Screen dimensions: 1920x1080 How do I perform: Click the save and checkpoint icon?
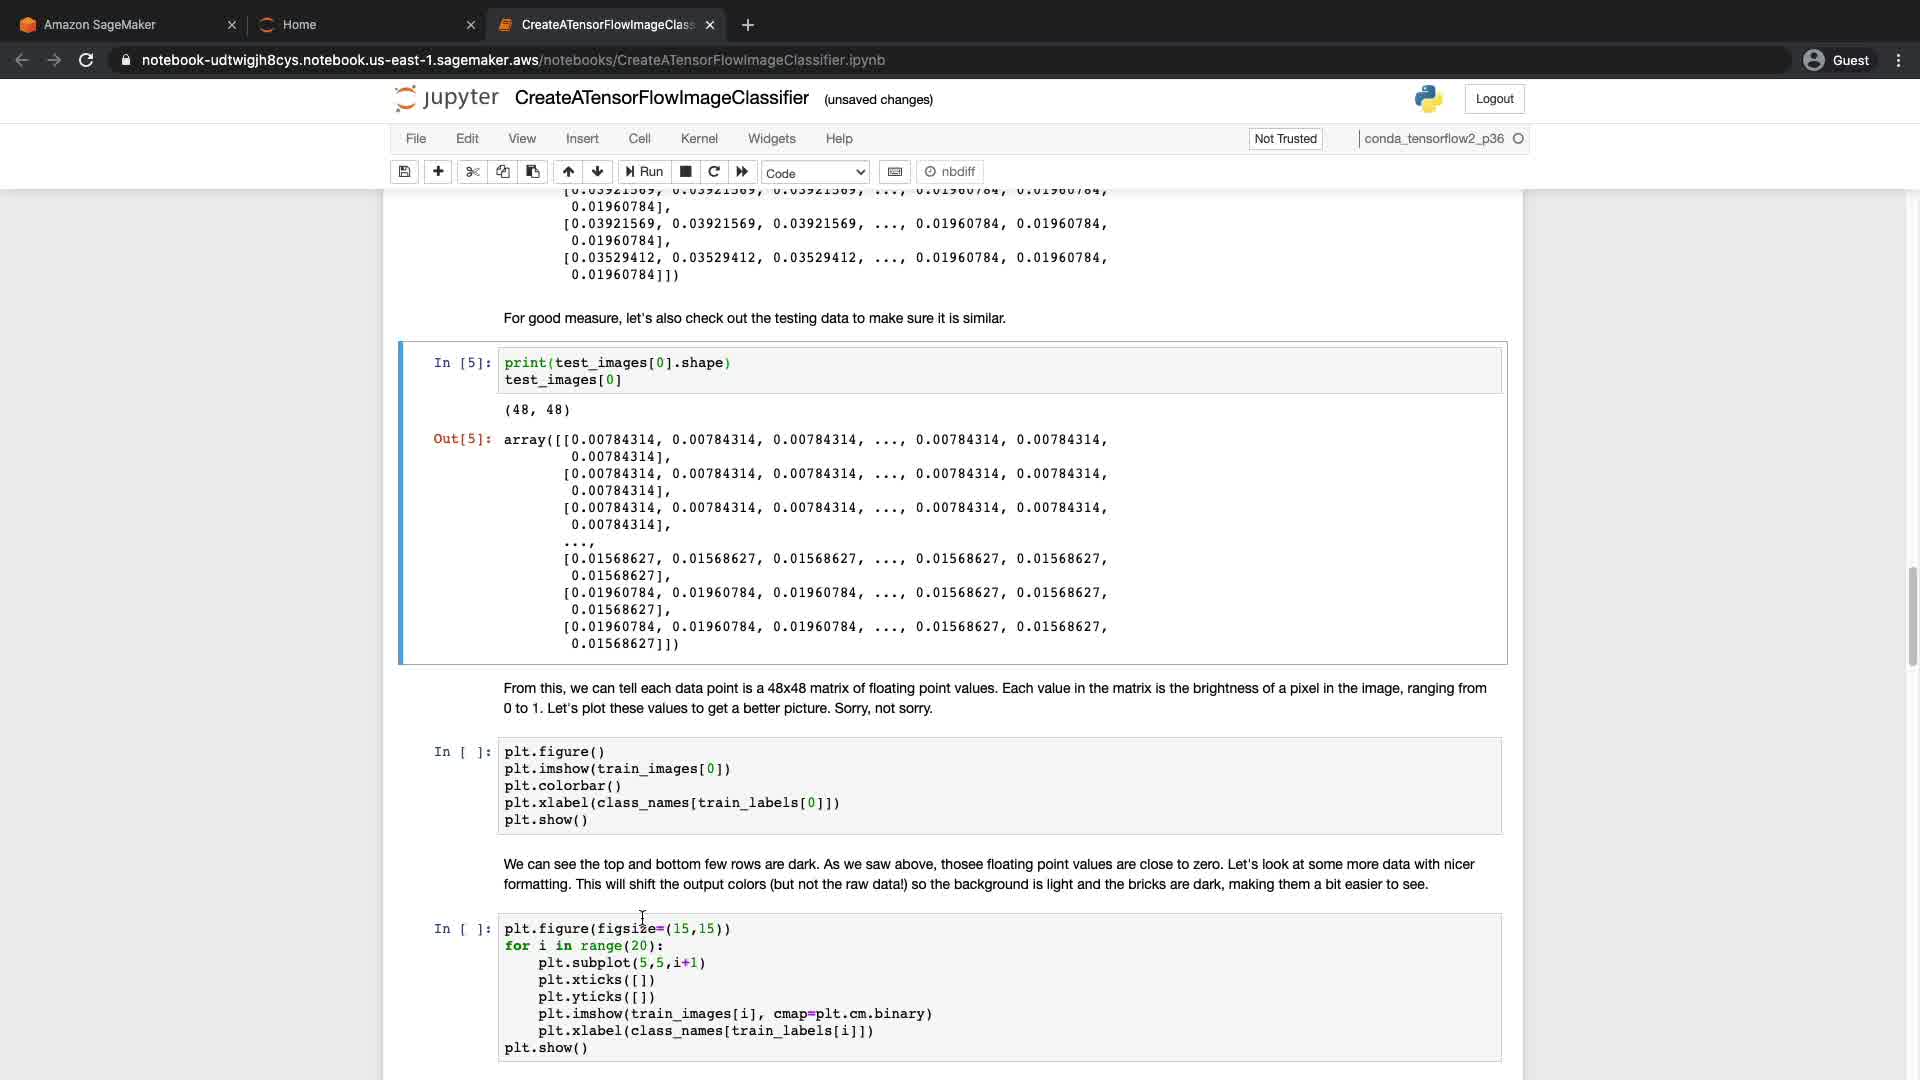coord(404,172)
